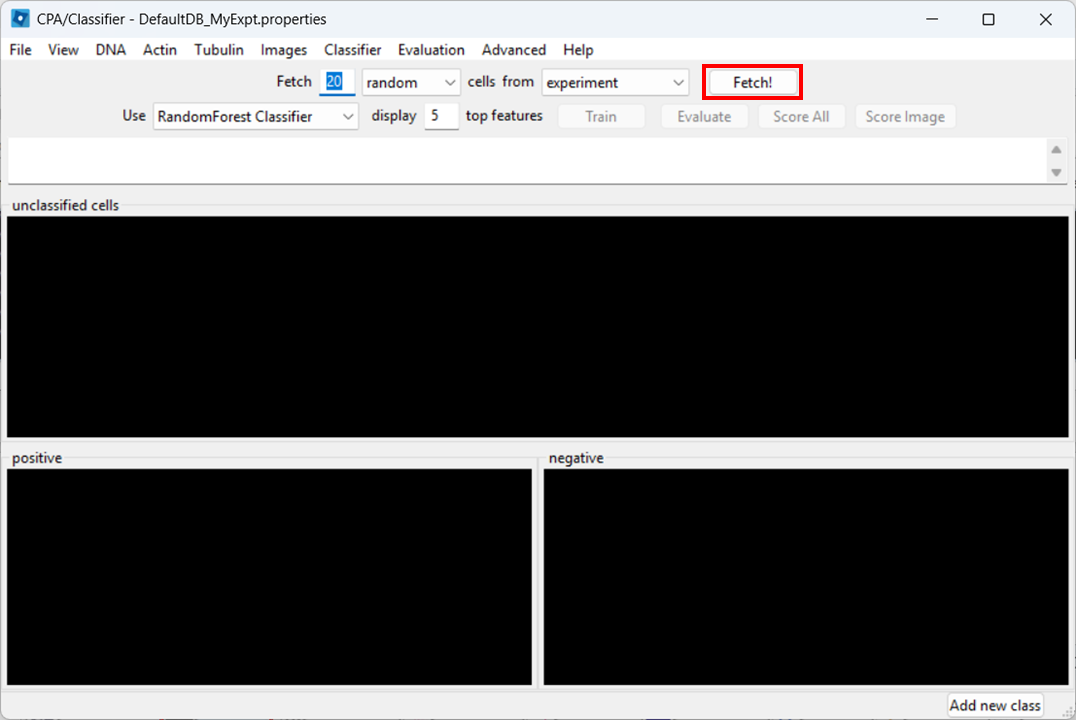The image size is (1076, 720).
Task: Open the View menu
Action: [x=63, y=49]
